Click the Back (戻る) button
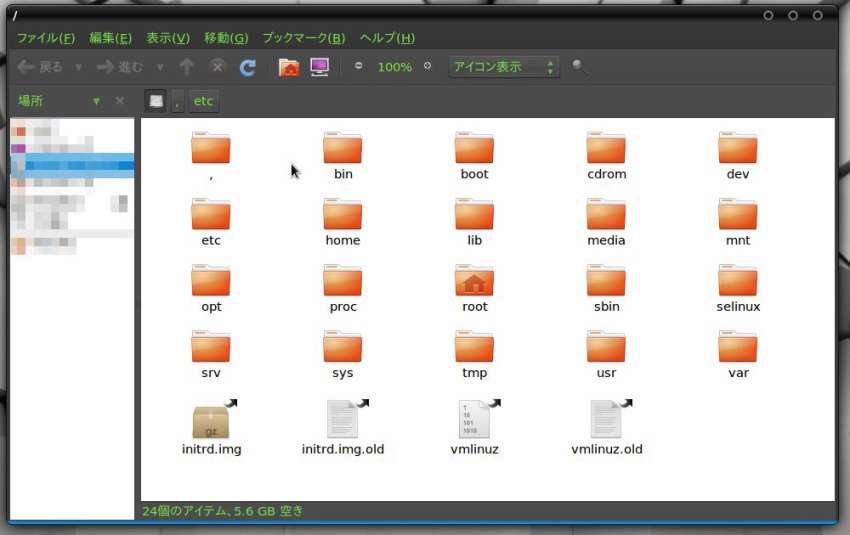 pyautogui.click(x=40, y=67)
